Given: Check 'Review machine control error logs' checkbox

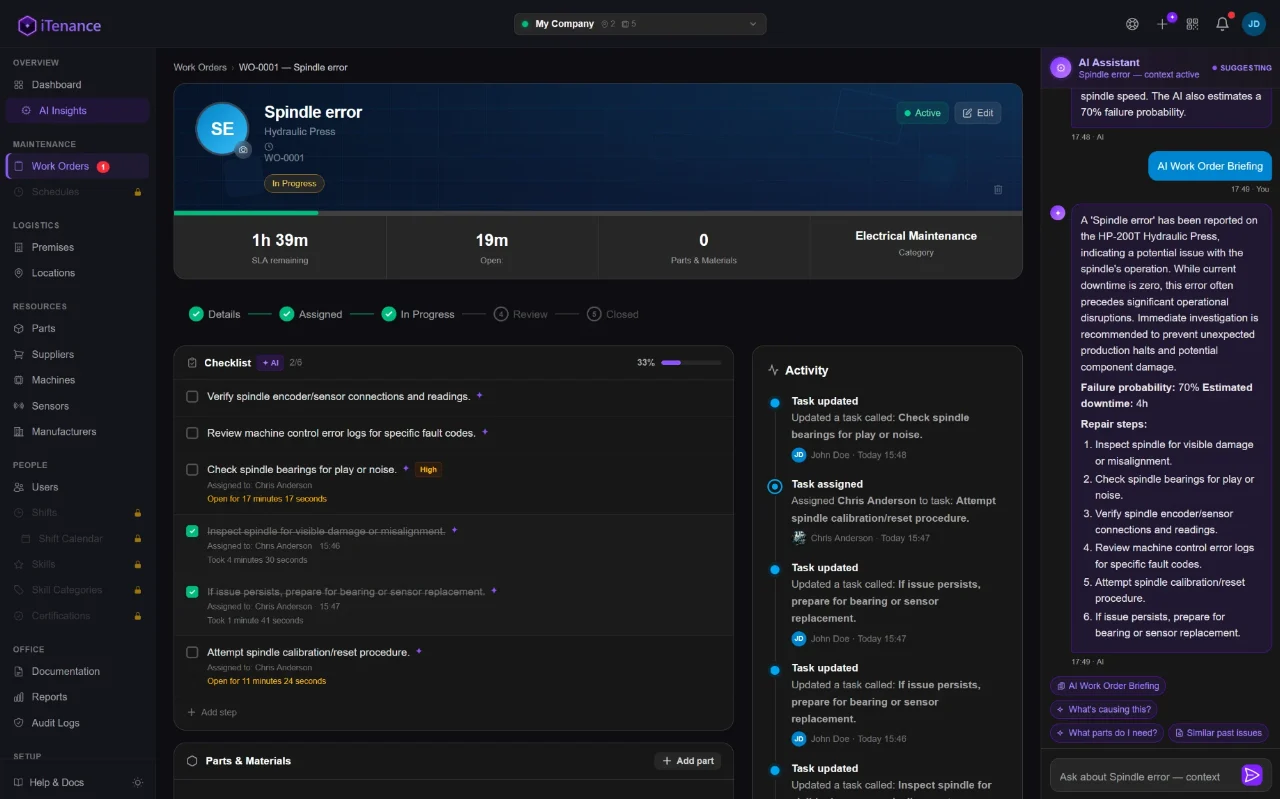Looking at the screenshot, I should click(192, 433).
